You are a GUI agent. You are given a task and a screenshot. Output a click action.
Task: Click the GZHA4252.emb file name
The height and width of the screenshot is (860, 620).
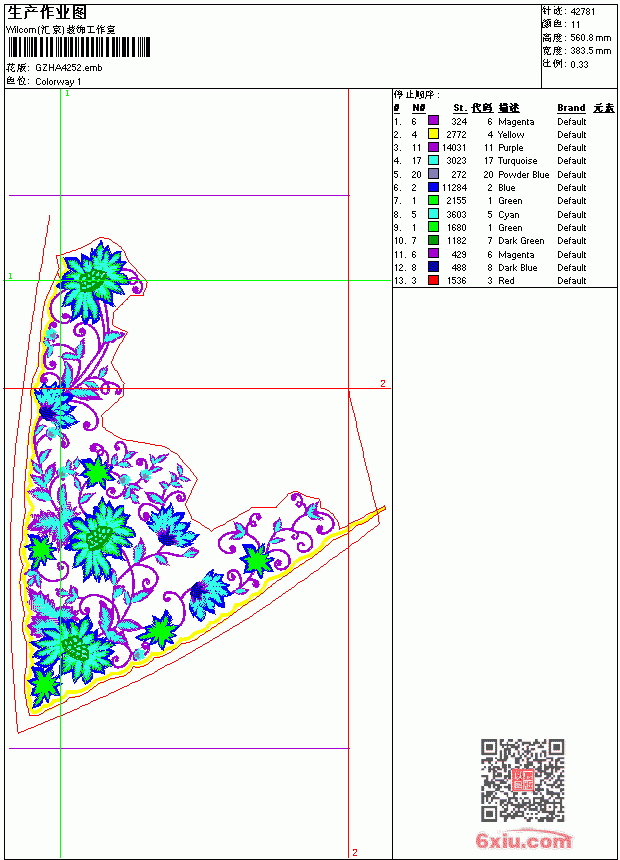(69, 68)
